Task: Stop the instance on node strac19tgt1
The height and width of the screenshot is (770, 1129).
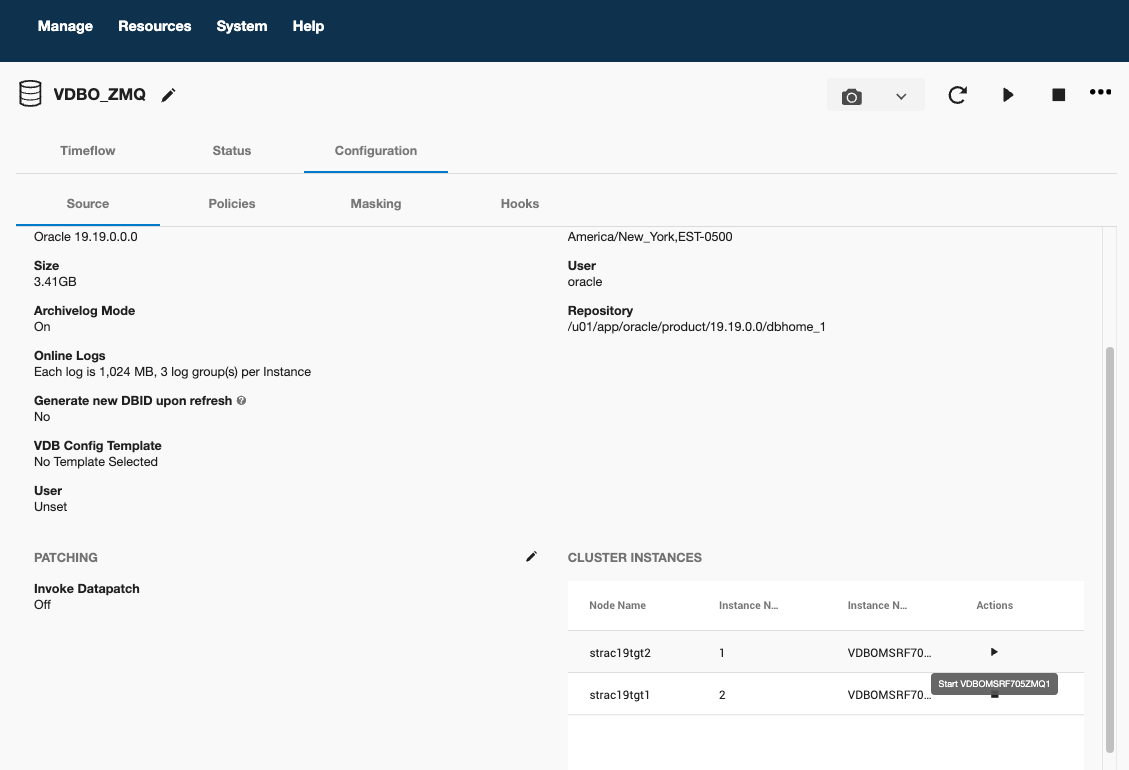Action: [x=993, y=694]
